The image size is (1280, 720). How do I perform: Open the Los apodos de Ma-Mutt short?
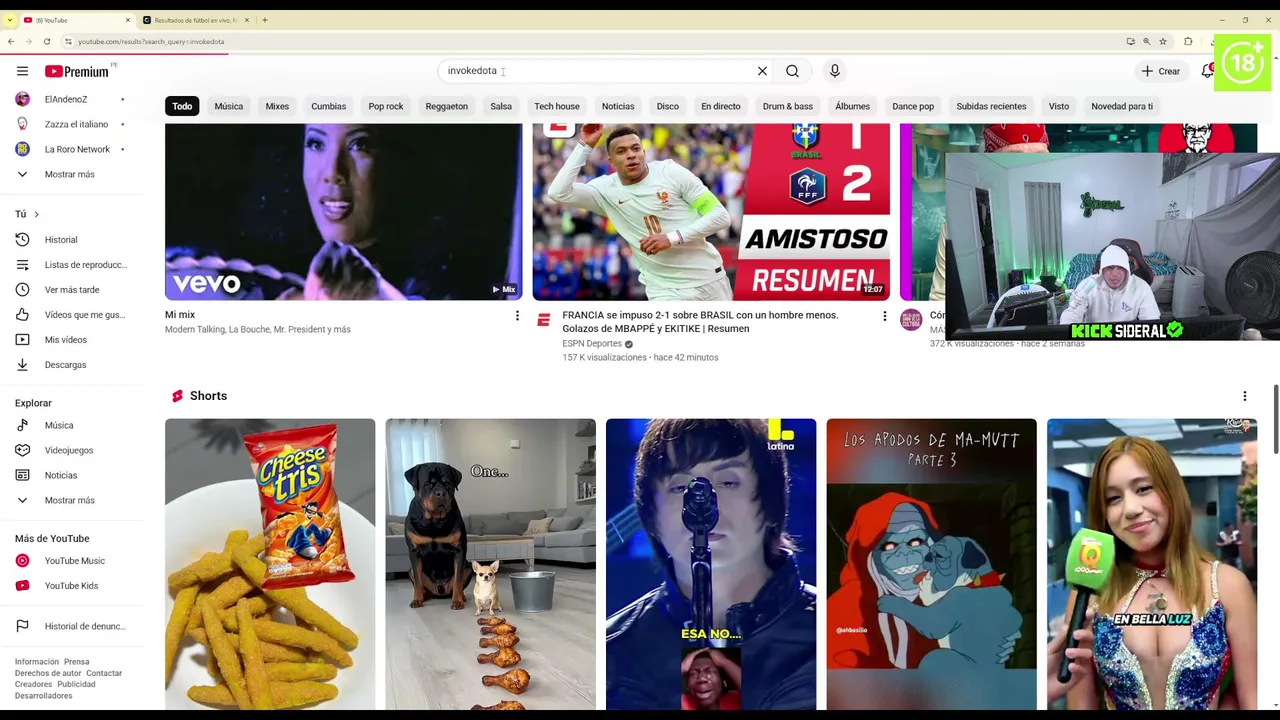point(932,564)
